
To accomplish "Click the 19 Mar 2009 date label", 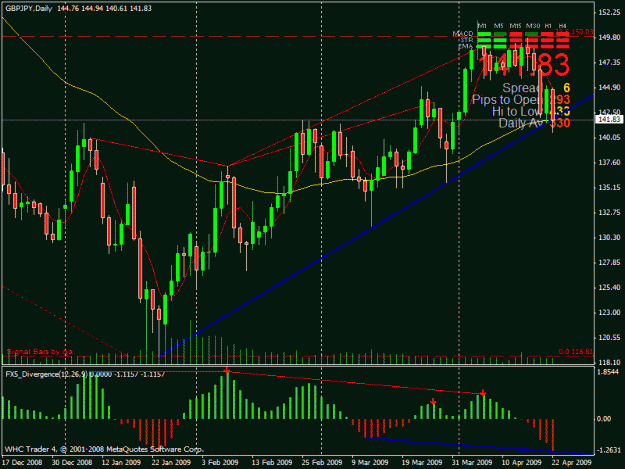I will point(422,463).
